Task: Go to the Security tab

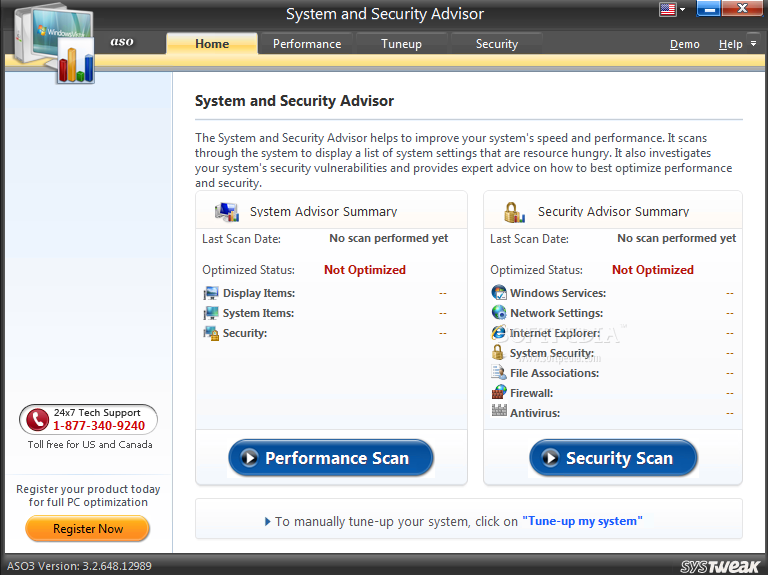Action: pos(497,44)
